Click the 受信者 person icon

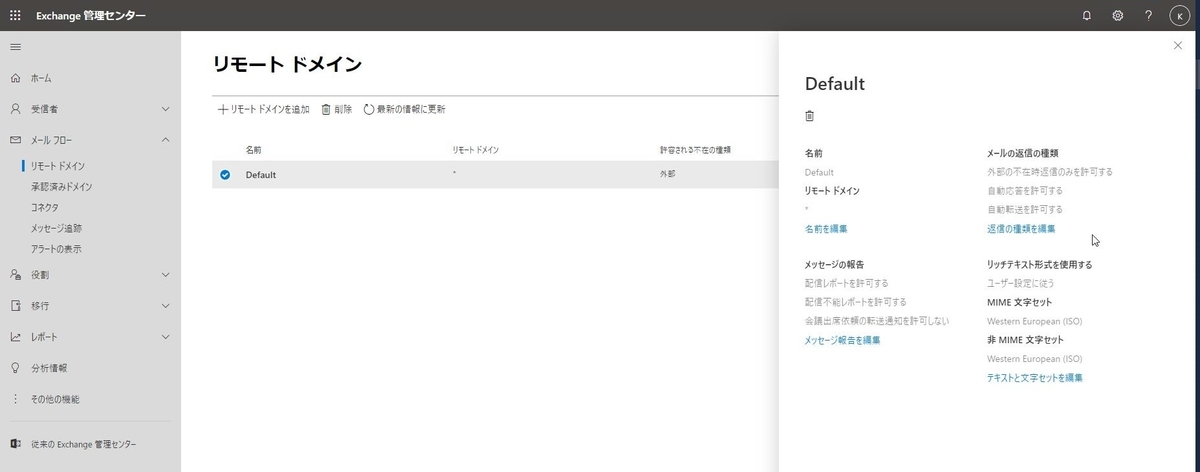(x=15, y=108)
